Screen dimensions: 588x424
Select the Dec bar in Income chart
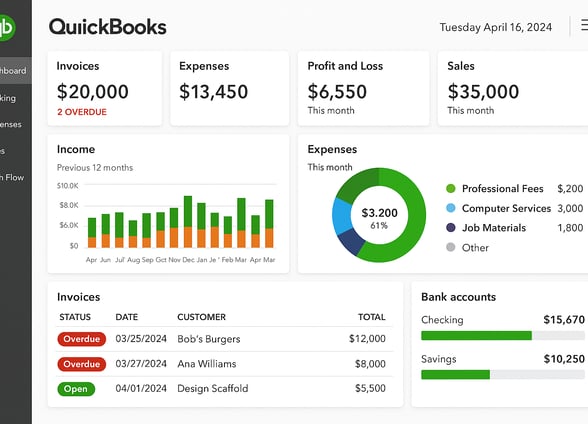click(x=188, y=222)
